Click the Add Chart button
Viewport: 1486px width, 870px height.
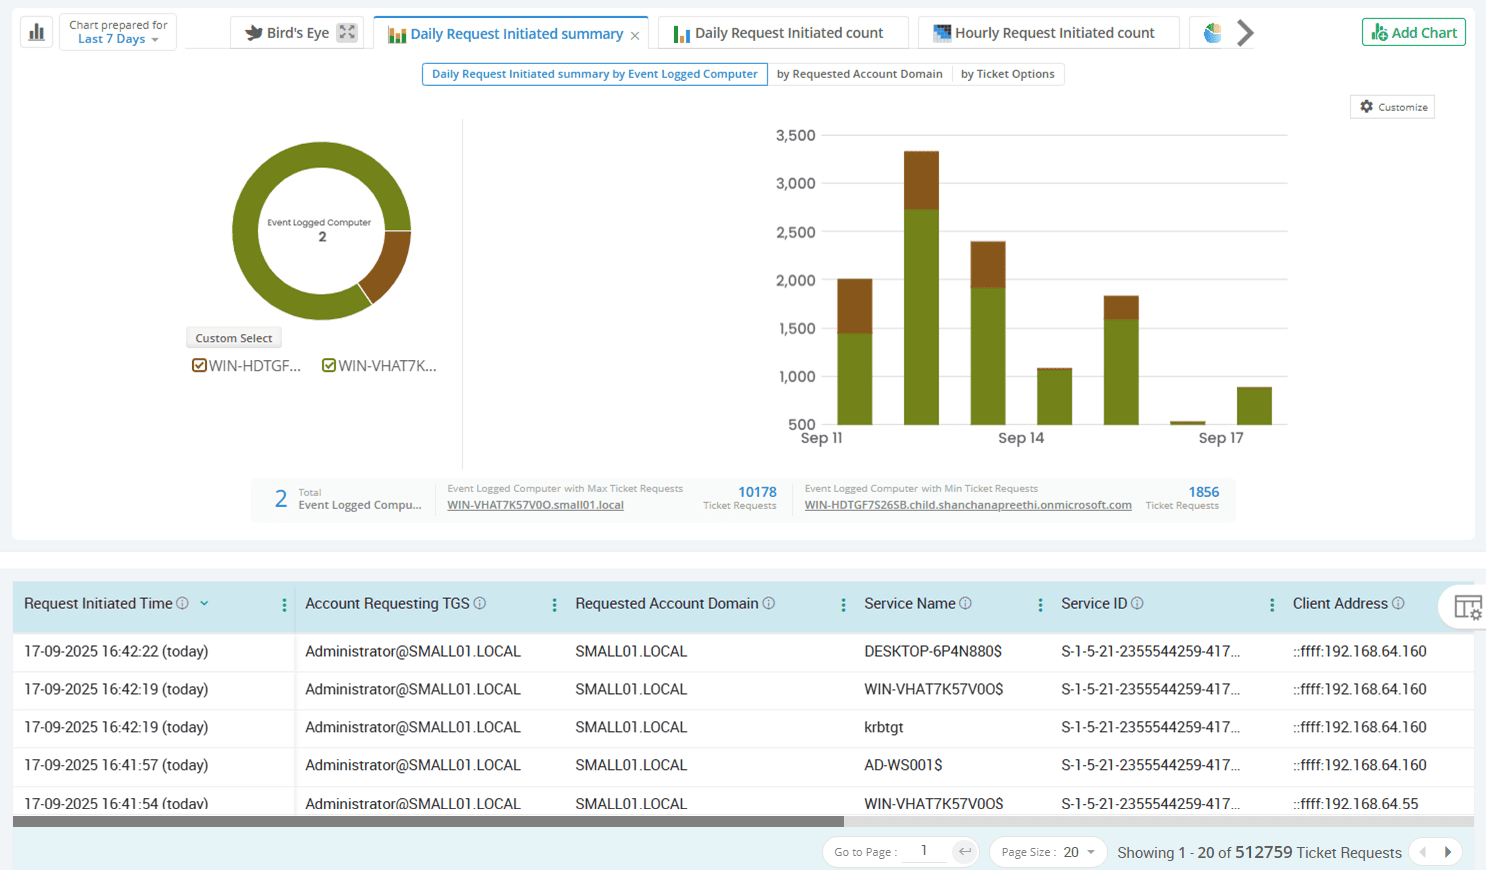(1413, 33)
